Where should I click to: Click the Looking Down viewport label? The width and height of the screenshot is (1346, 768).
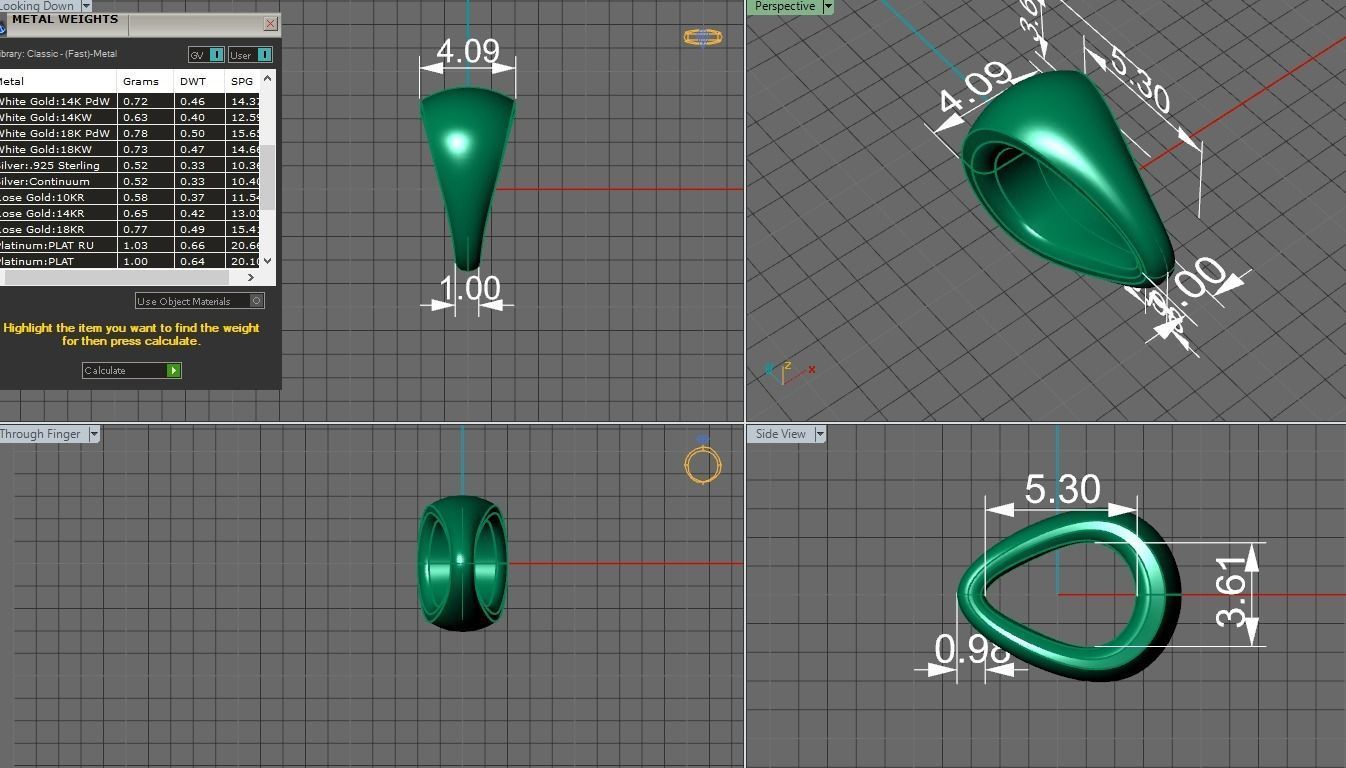(37, 6)
